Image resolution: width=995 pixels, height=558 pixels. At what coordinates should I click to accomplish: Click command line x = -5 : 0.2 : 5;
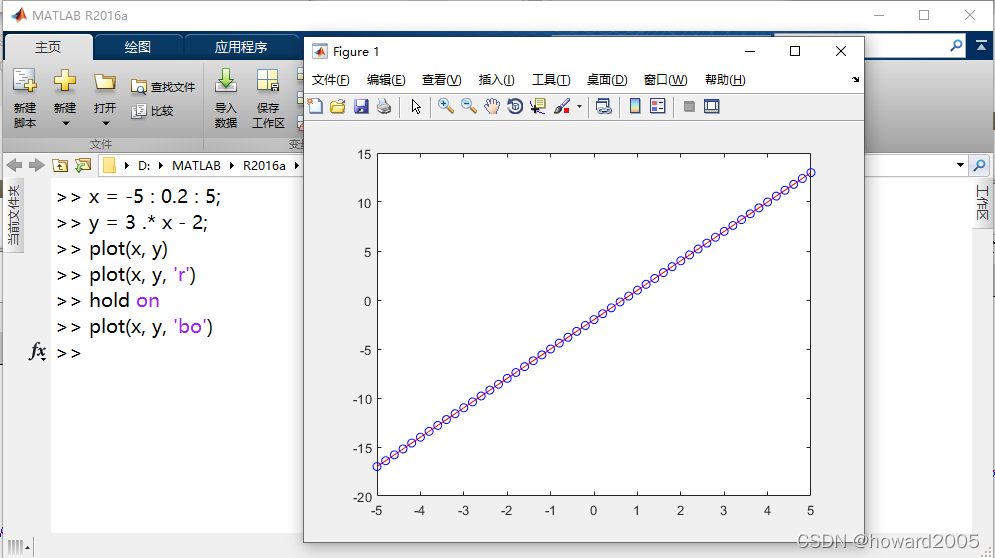[x=155, y=197]
